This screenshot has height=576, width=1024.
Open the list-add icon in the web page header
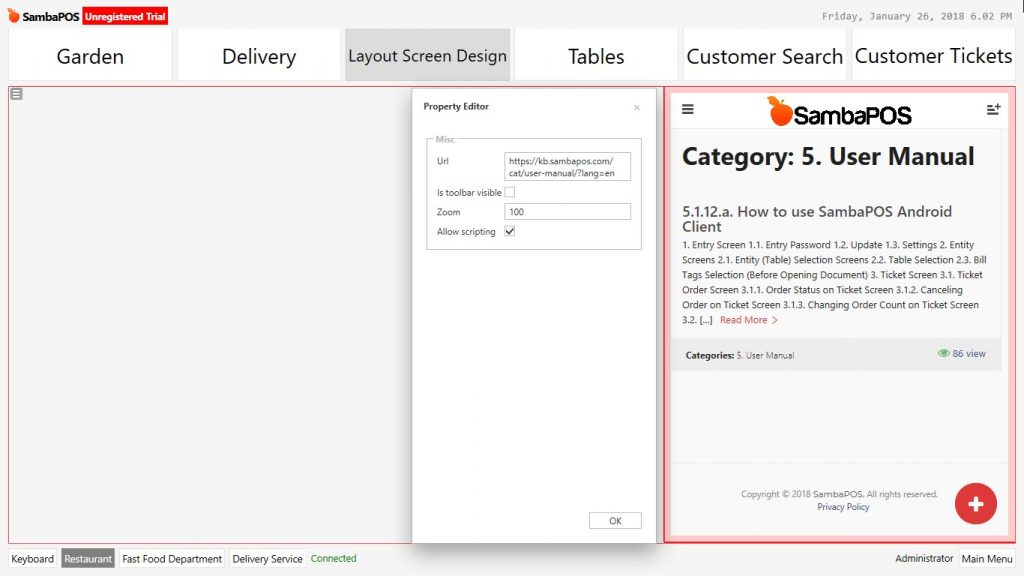(x=993, y=109)
